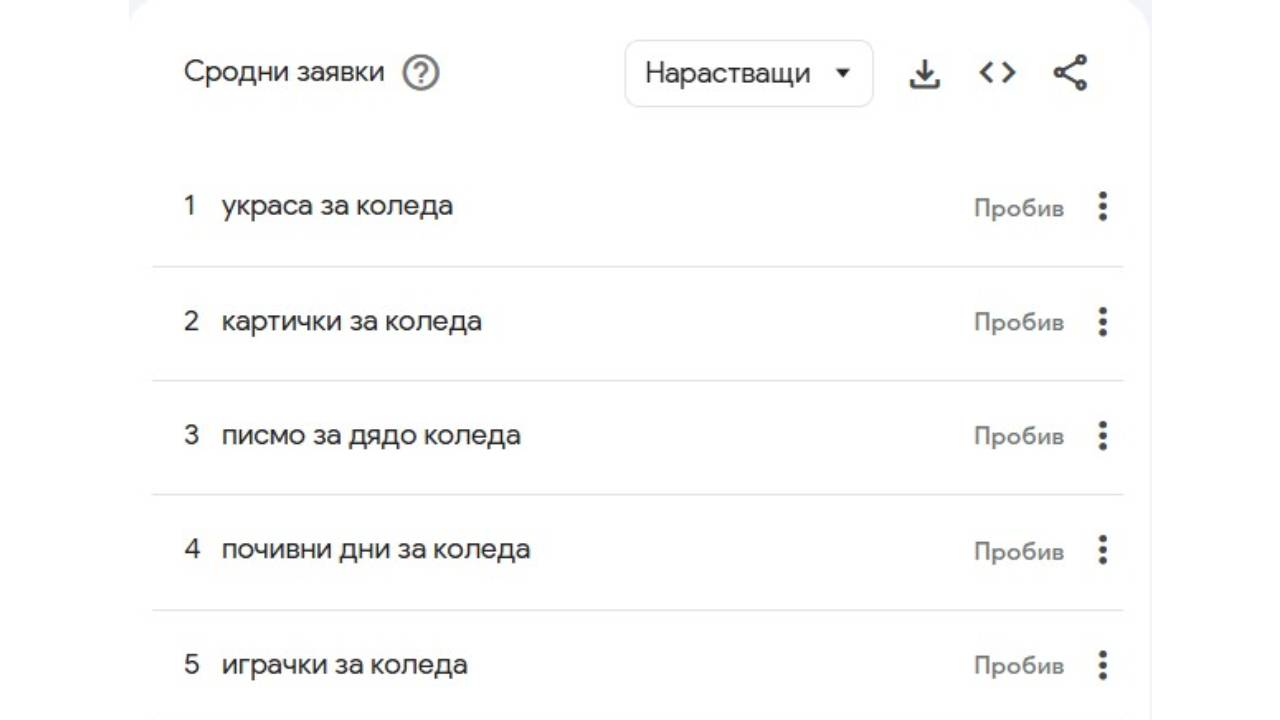The height and width of the screenshot is (720, 1280).
Task: Click the query "почивни дни за коледа"
Action: click(375, 550)
